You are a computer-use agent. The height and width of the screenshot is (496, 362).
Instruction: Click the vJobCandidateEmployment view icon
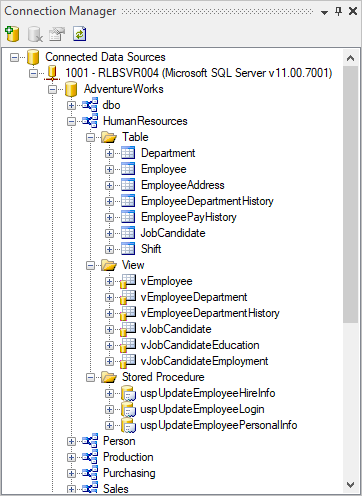[128, 361]
